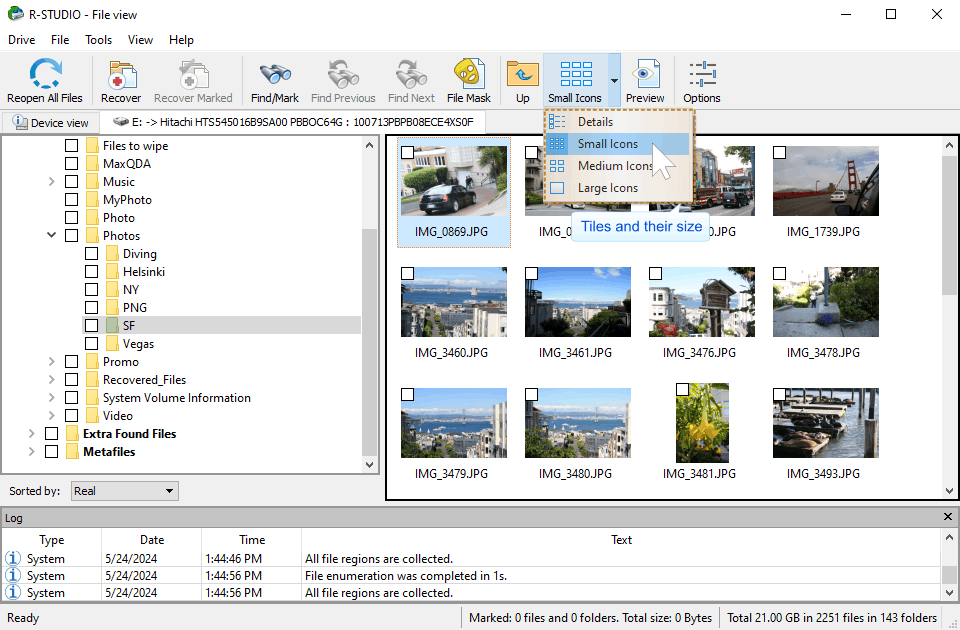This screenshot has height=630, width=960.
Task: Open the Tools menu
Action: coord(98,40)
